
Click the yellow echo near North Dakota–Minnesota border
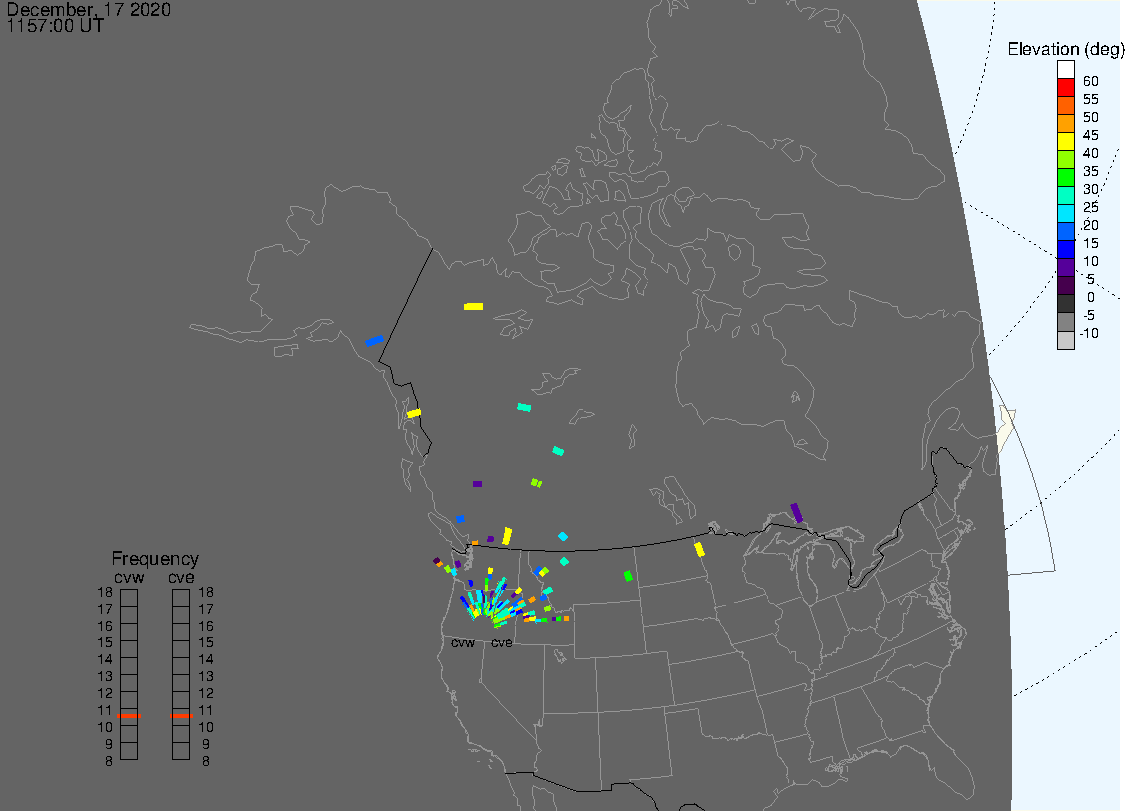point(700,549)
